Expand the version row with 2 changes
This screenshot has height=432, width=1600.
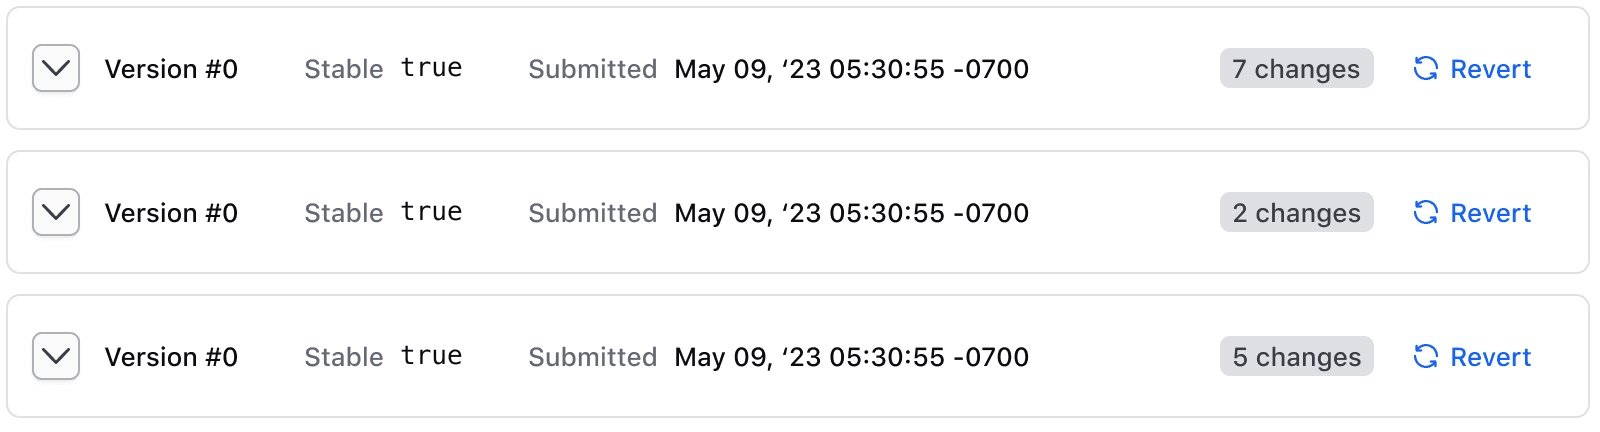56,212
